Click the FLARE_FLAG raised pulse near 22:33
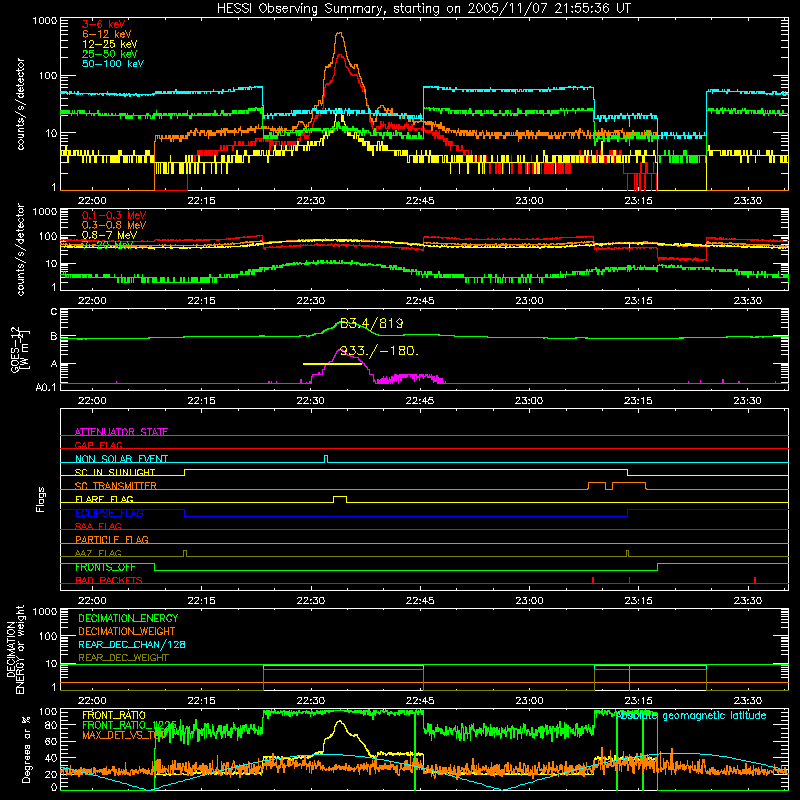The height and width of the screenshot is (800, 800). 340,499
